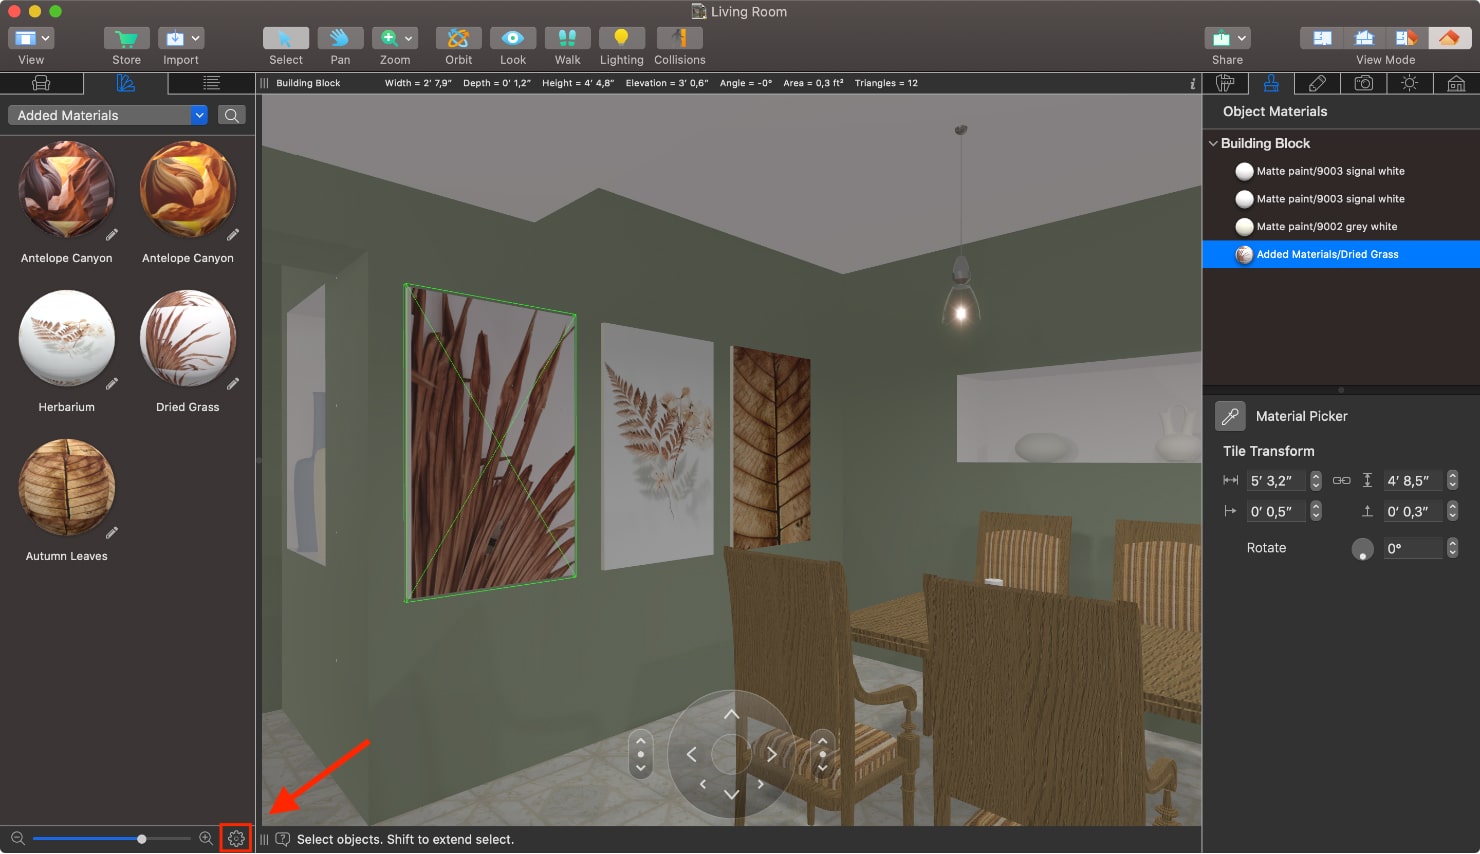Click the tile width field 5' 3,2"
This screenshot has height=854, width=1480.
pyautogui.click(x=1276, y=481)
